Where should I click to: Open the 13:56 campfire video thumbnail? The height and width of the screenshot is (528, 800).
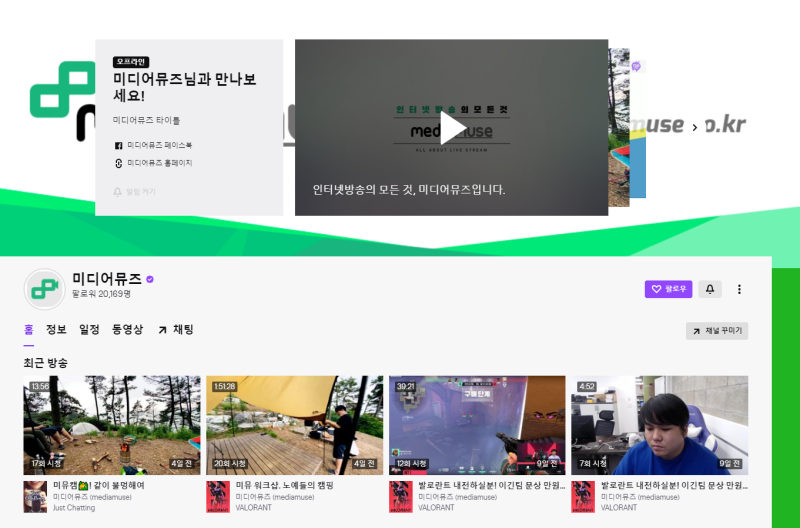pos(112,425)
